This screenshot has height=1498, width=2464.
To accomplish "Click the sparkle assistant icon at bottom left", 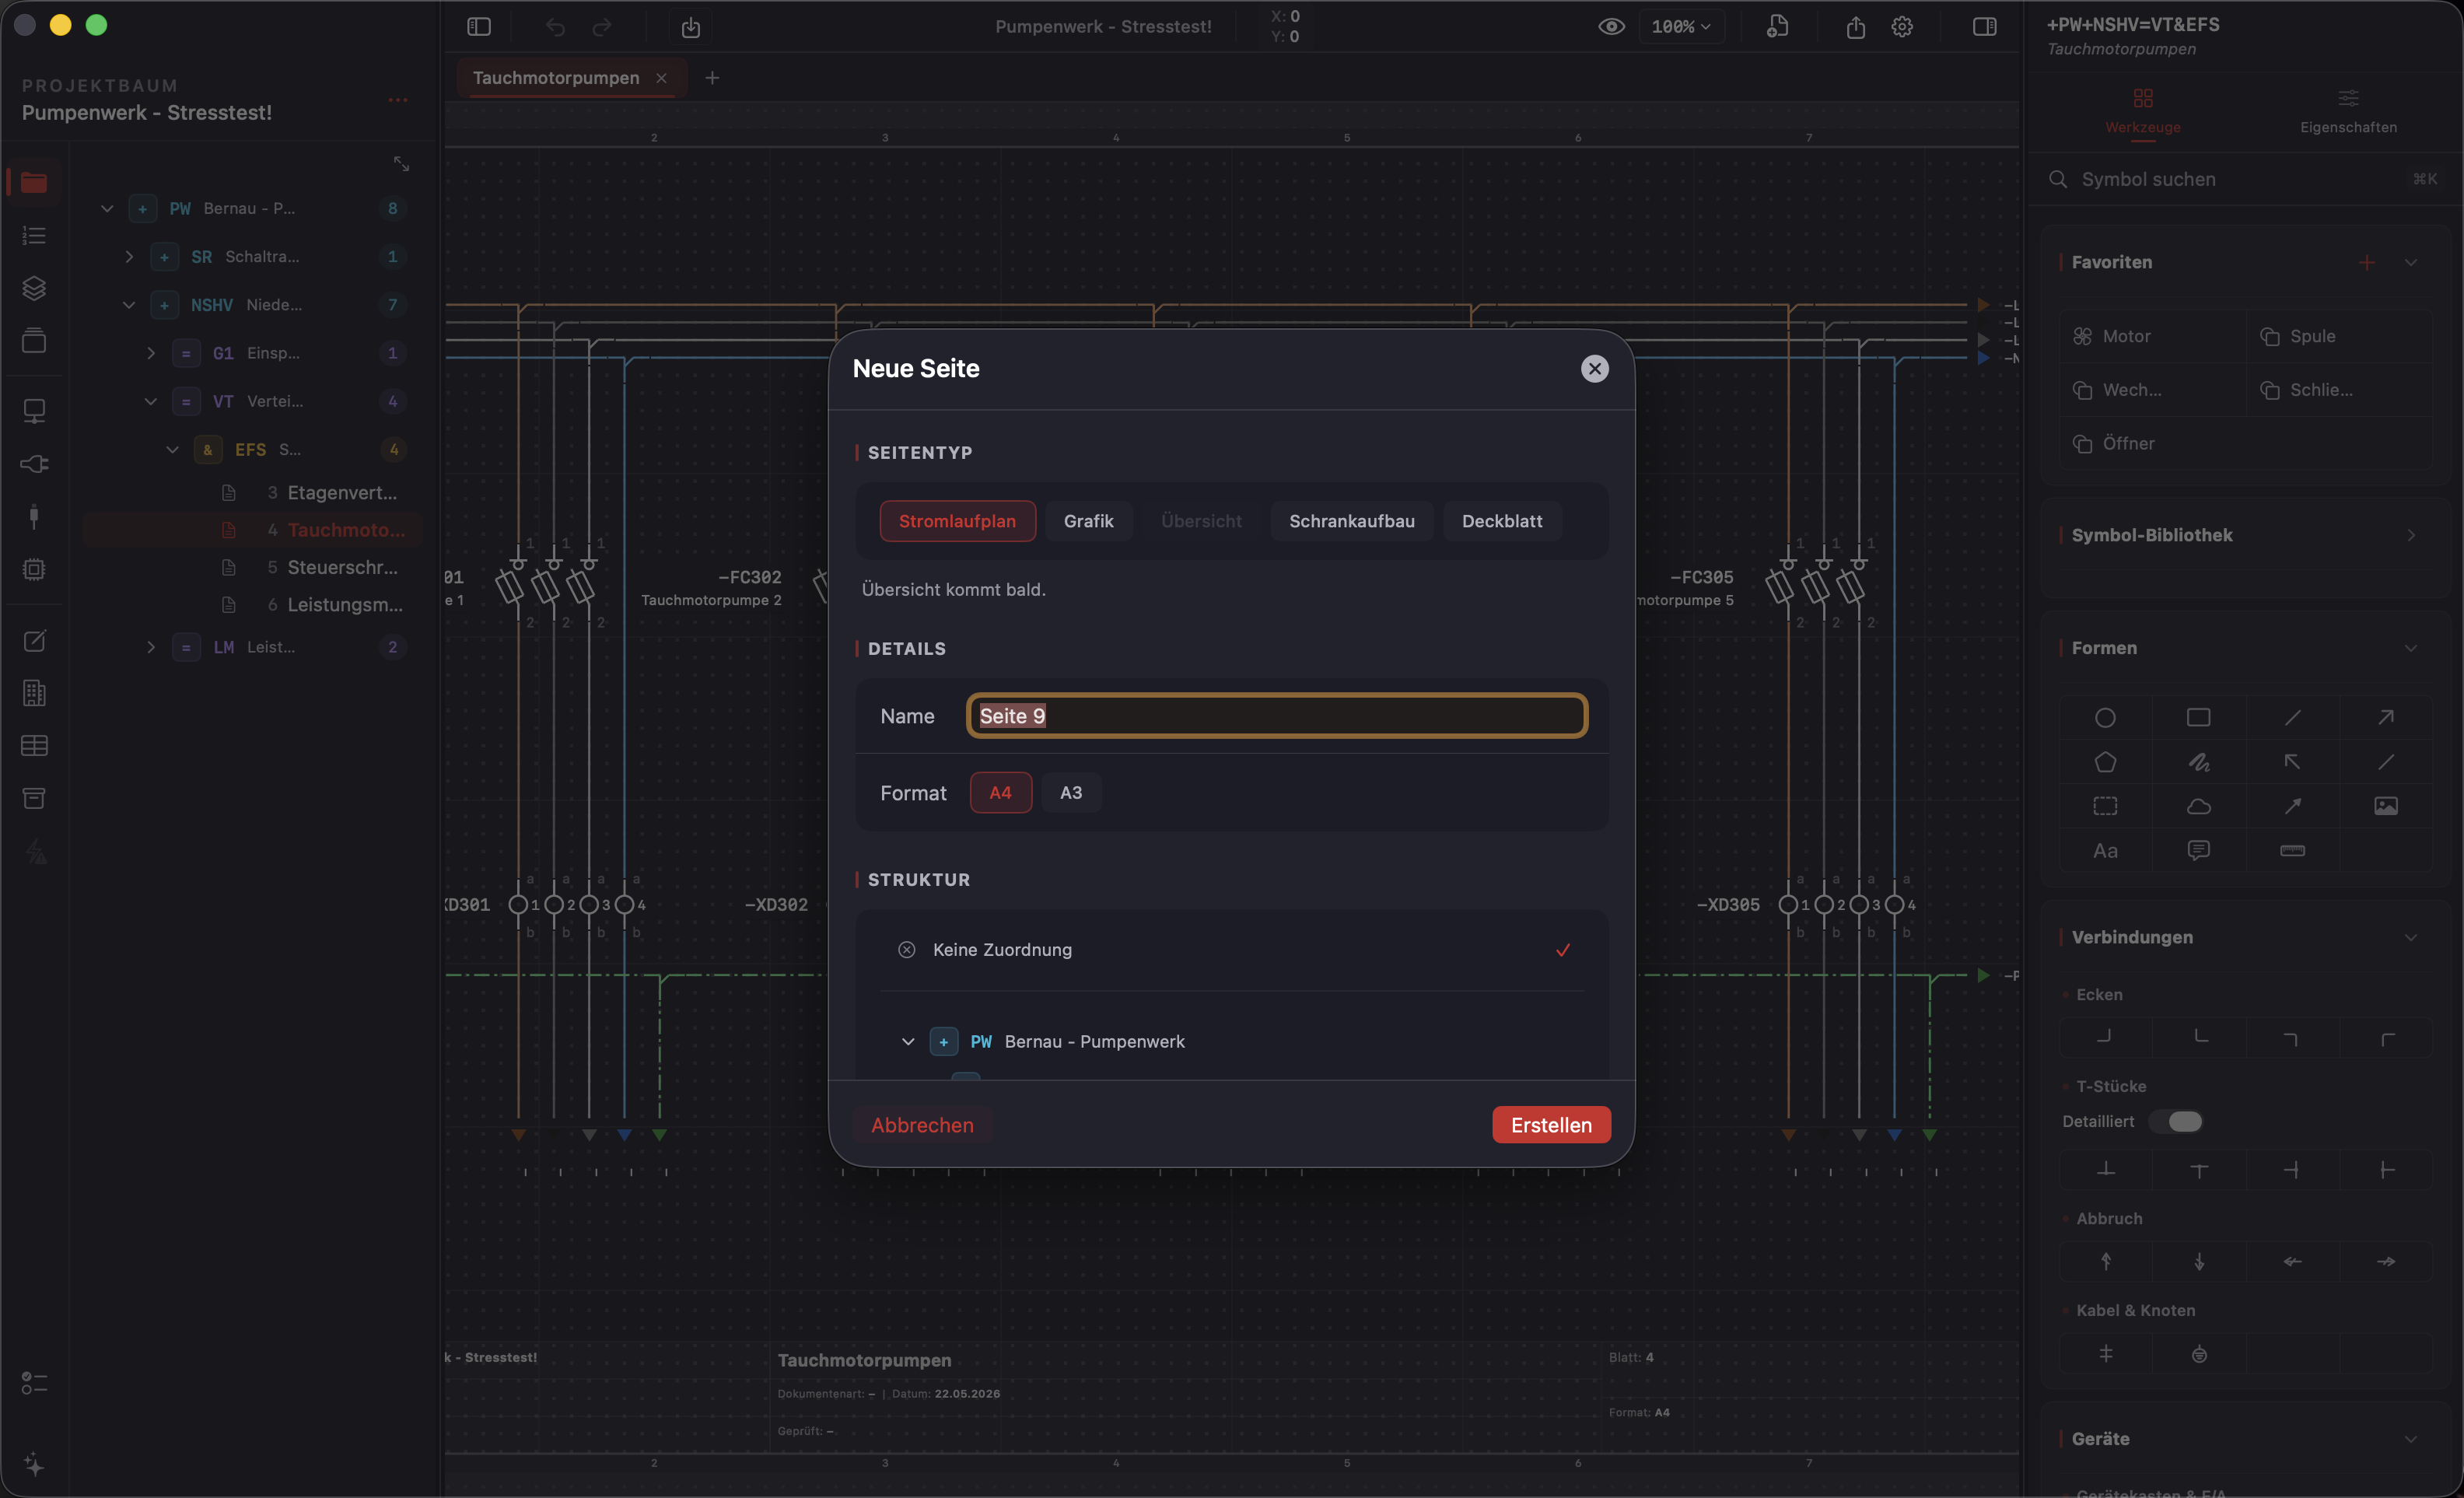I will pyautogui.click(x=34, y=1465).
